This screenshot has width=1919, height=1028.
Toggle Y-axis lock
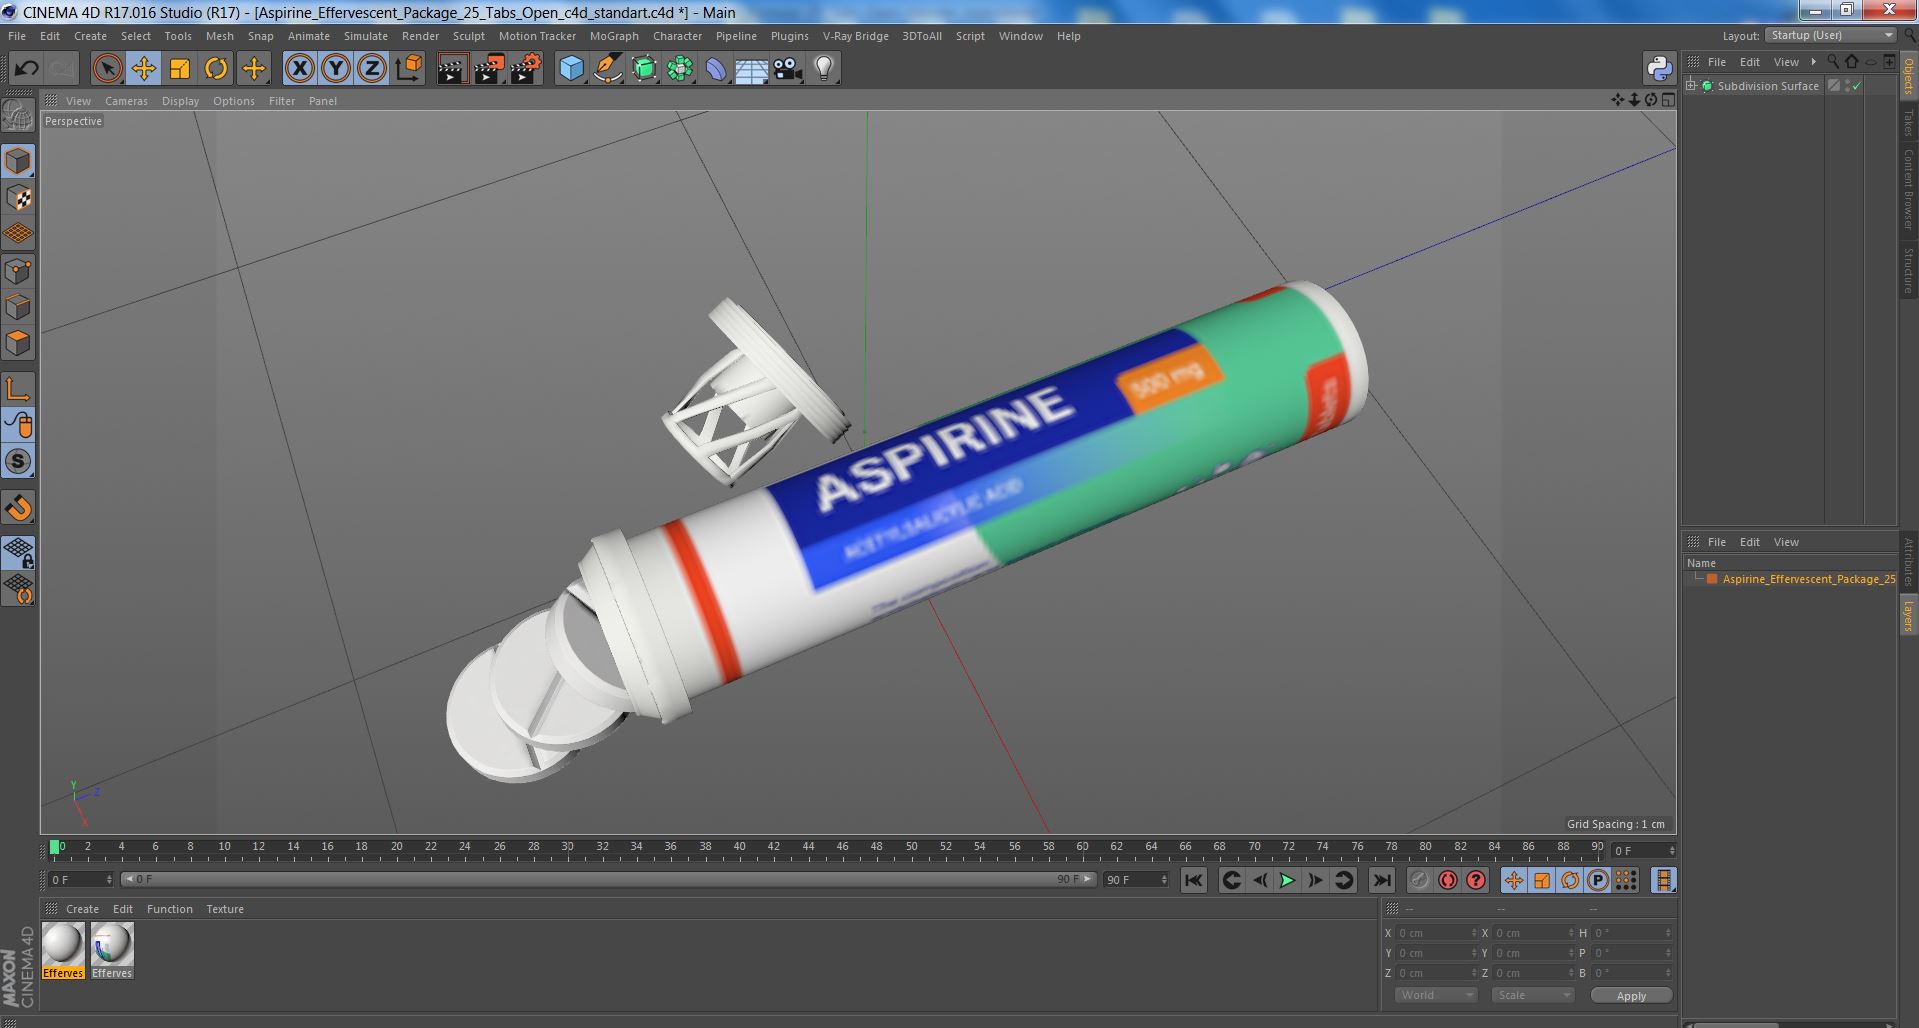(x=336, y=68)
